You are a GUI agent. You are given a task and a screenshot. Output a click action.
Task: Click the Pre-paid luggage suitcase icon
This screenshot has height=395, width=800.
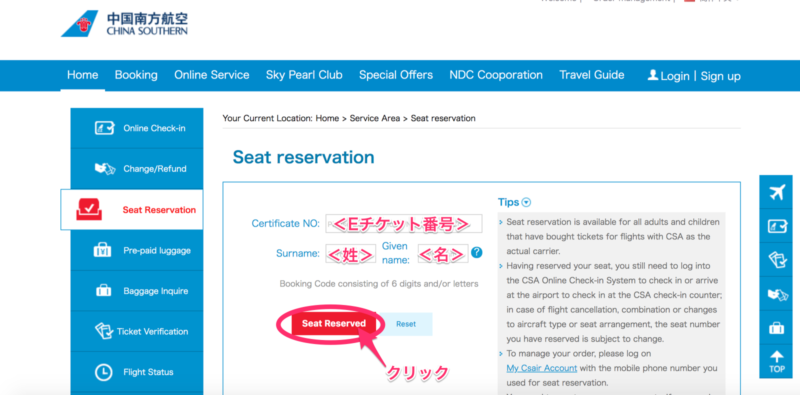(103, 250)
